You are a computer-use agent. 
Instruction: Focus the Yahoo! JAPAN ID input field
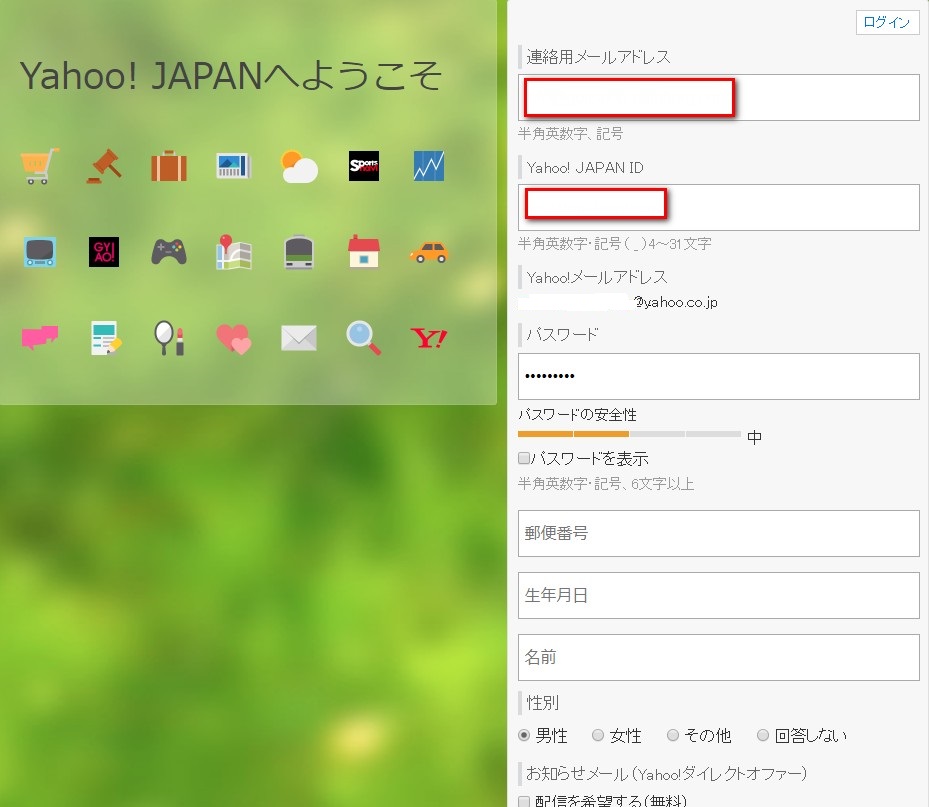(719, 207)
